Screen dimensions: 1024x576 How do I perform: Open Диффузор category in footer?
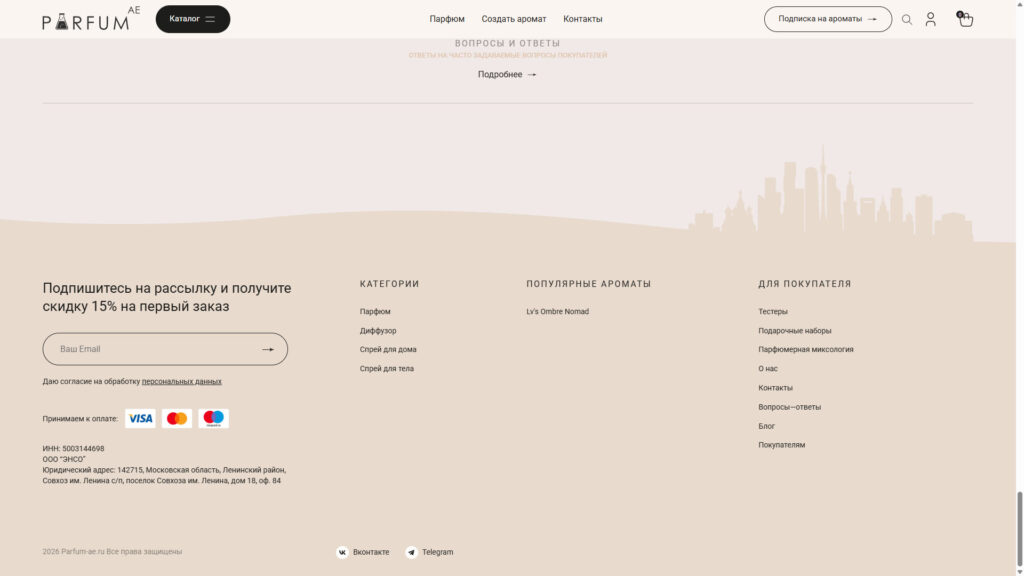(378, 331)
